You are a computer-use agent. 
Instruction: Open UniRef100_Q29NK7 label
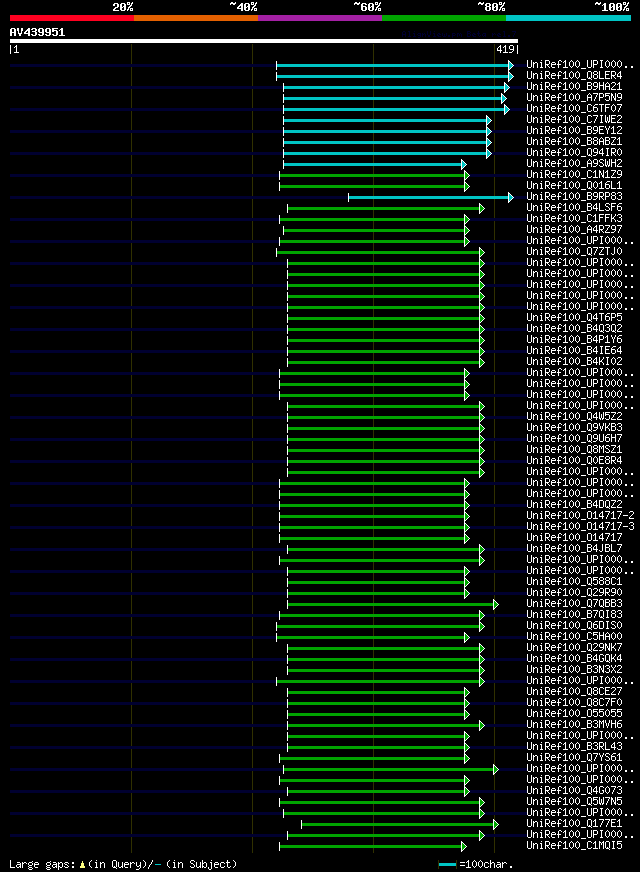(574, 648)
